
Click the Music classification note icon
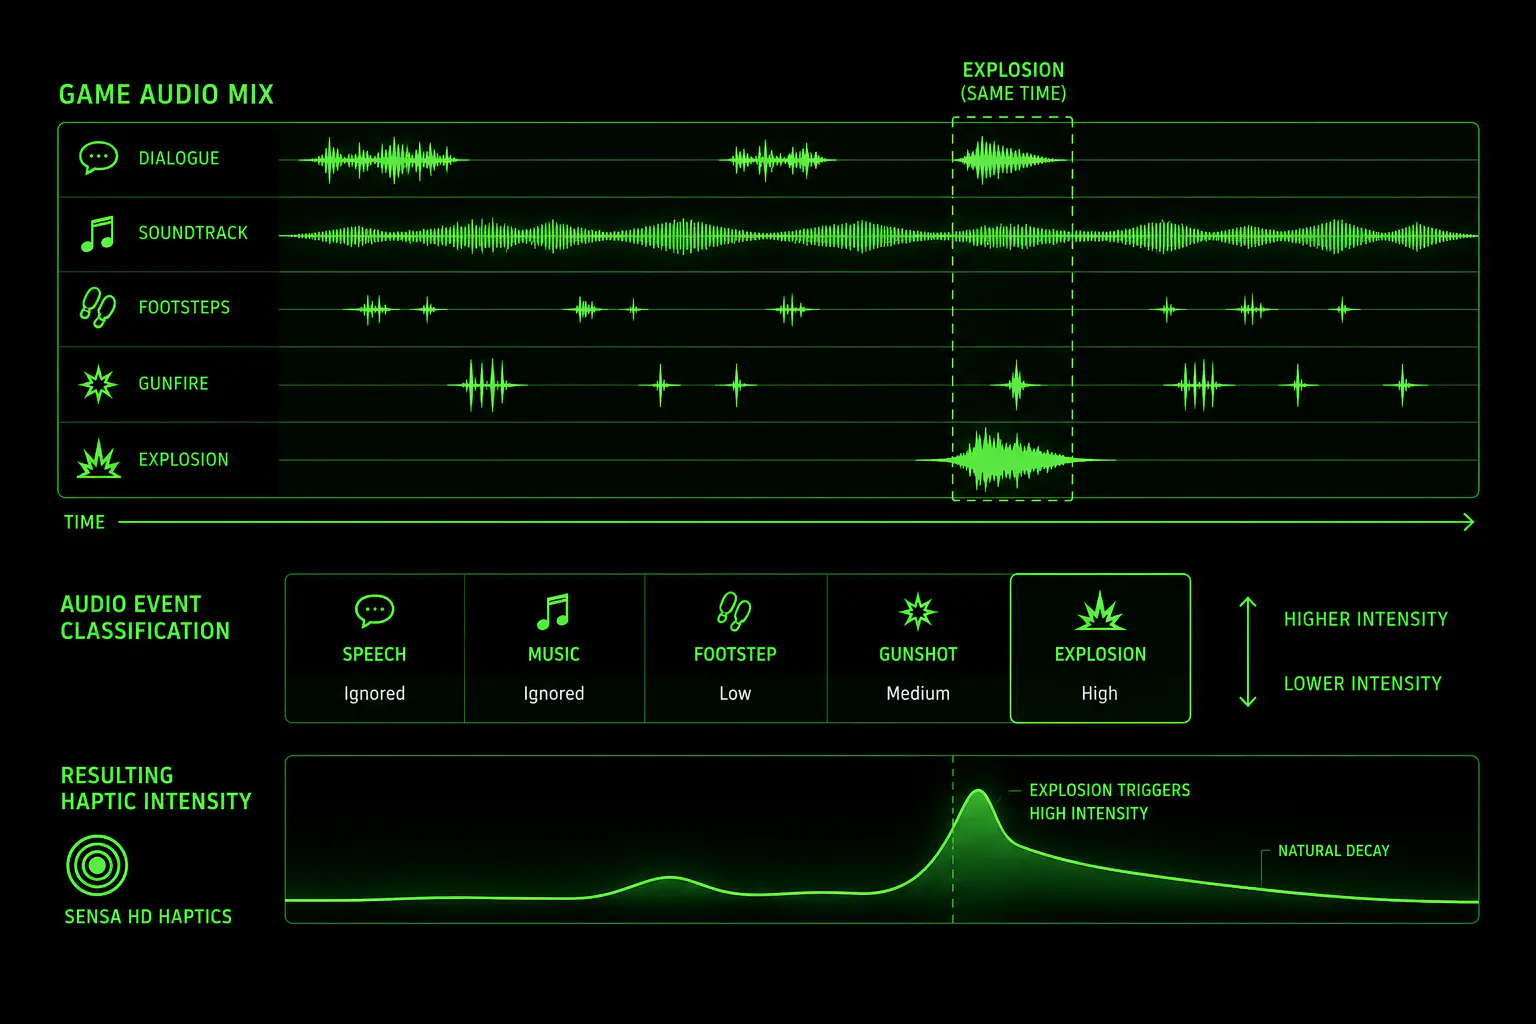(553, 611)
